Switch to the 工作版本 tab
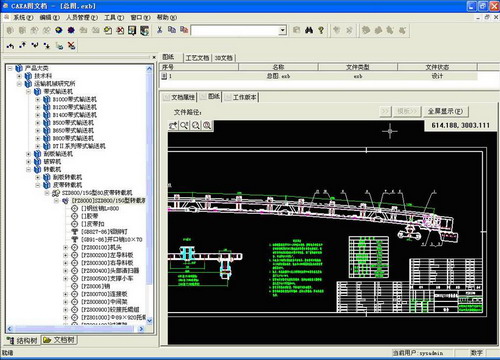This screenshot has width=500, height=360. [241, 97]
